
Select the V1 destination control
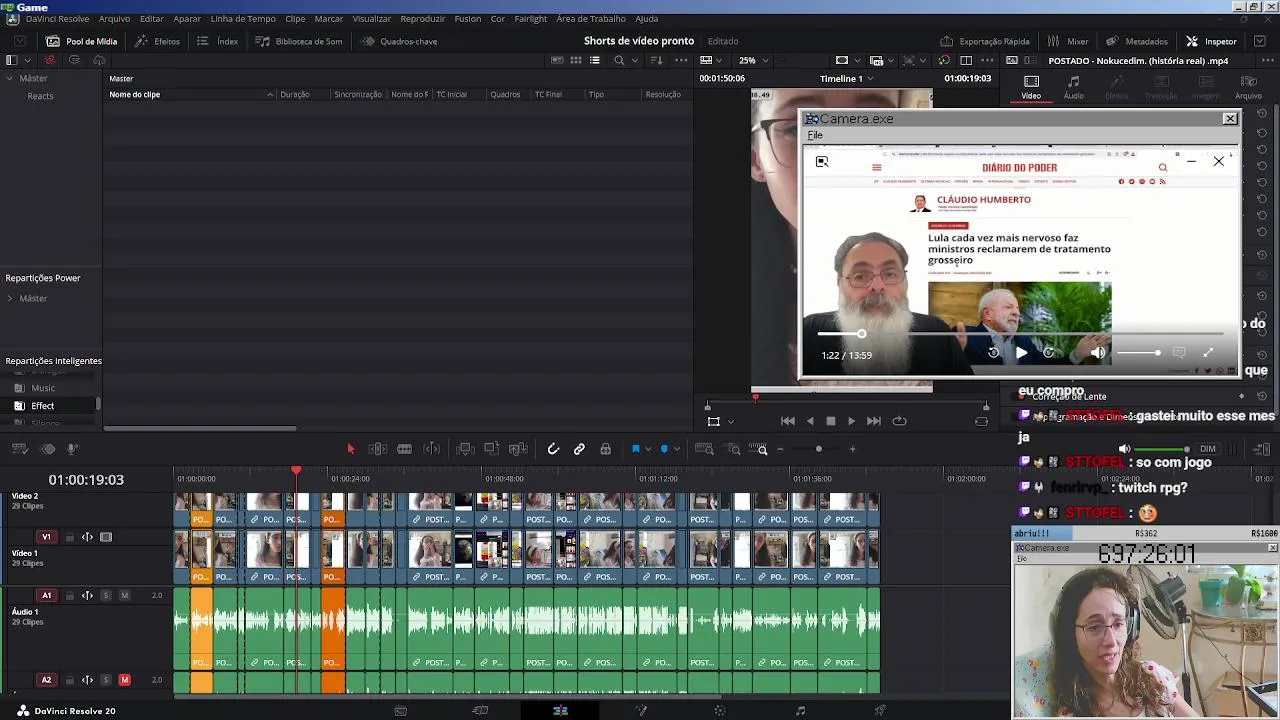[46, 537]
